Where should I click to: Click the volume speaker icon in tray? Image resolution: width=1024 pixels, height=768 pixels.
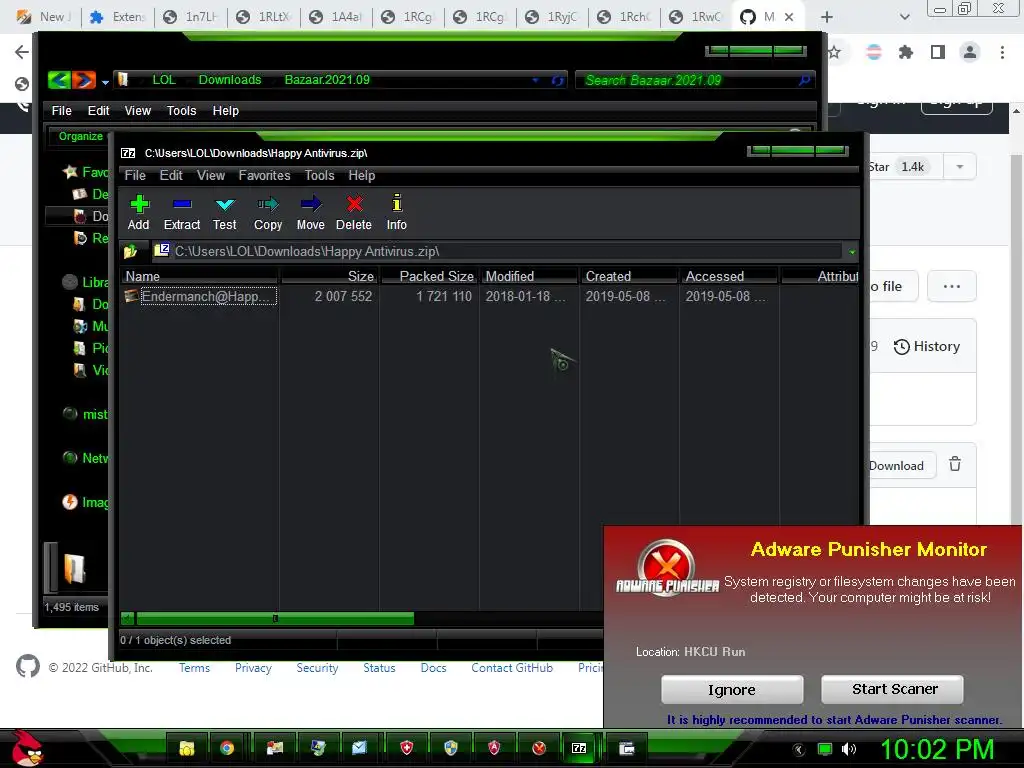pos(849,749)
